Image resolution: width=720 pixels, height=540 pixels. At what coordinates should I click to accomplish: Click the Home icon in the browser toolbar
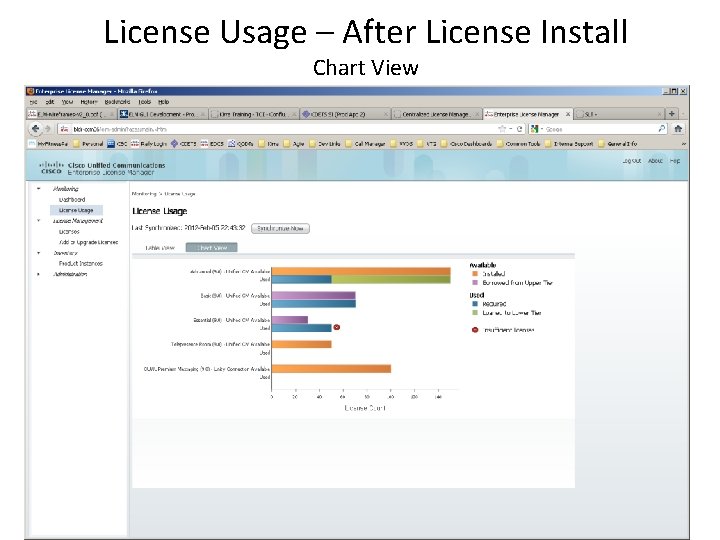click(678, 129)
